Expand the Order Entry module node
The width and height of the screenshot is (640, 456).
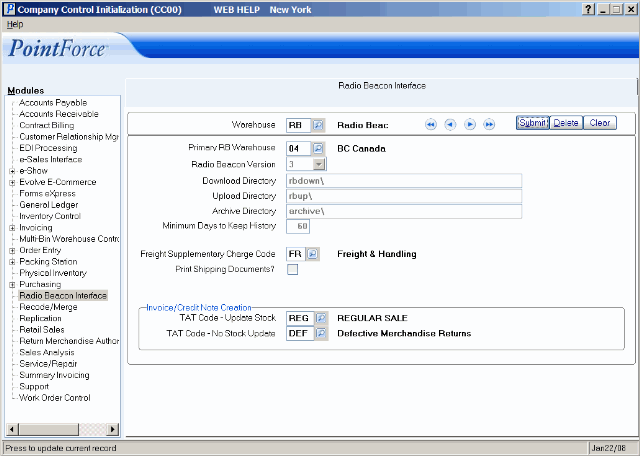click(x=12, y=251)
